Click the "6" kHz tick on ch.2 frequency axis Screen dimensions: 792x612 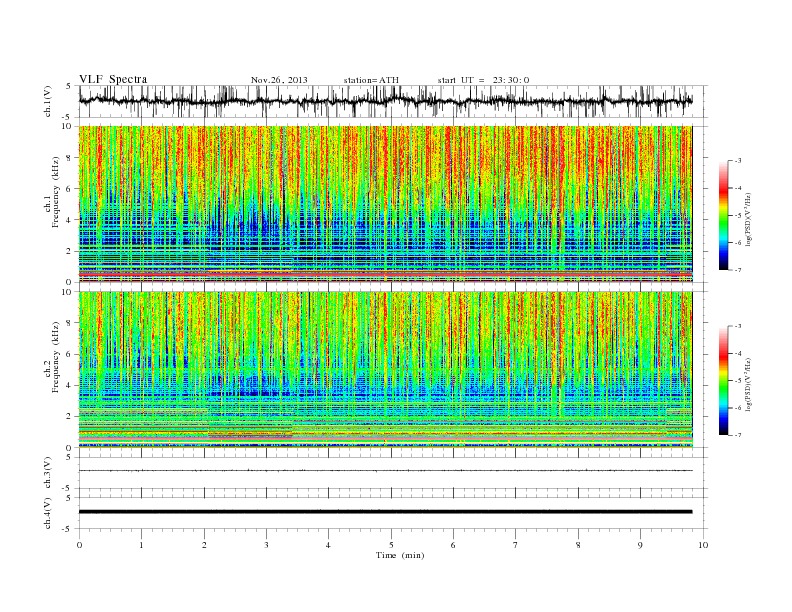pyautogui.click(x=69, y=354)
